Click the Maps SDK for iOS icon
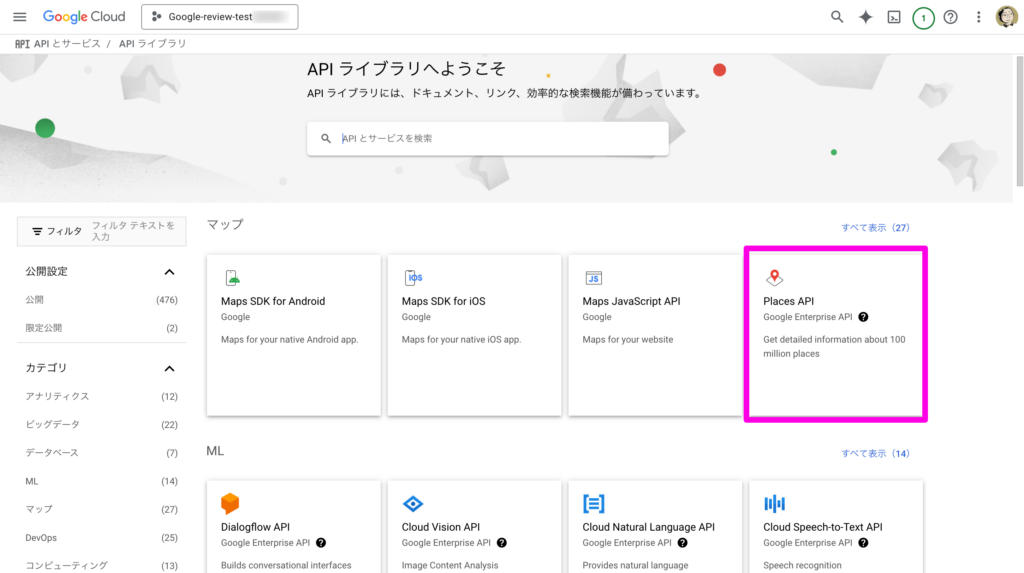Screen dimensions: 1024x573 click(x=413, y=278)
